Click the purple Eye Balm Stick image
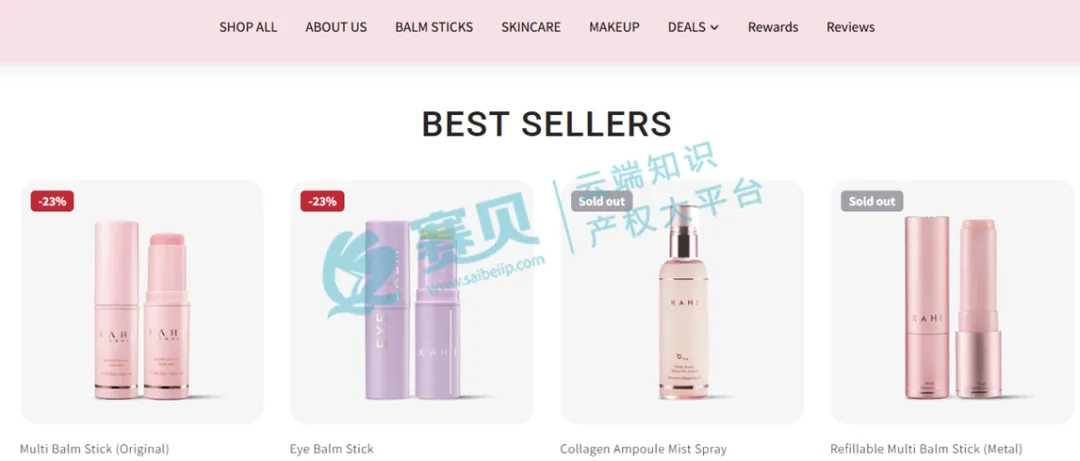1080x461 pixels. tap(412, 302)
